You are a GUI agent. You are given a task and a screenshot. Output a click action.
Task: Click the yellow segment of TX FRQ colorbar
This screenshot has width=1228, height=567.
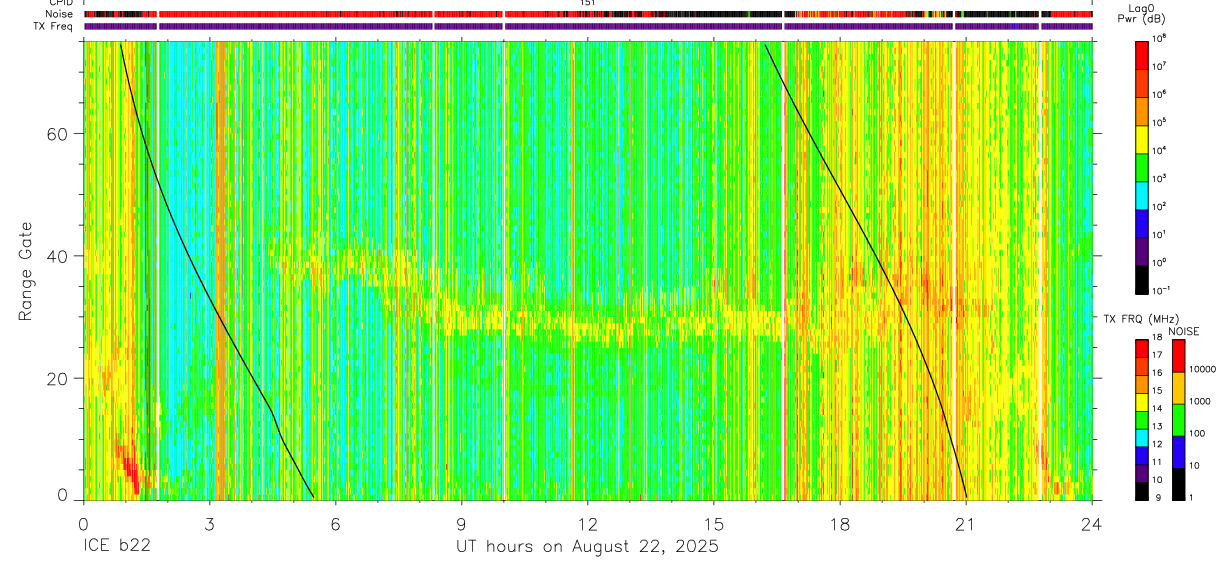pos(1142,402)
